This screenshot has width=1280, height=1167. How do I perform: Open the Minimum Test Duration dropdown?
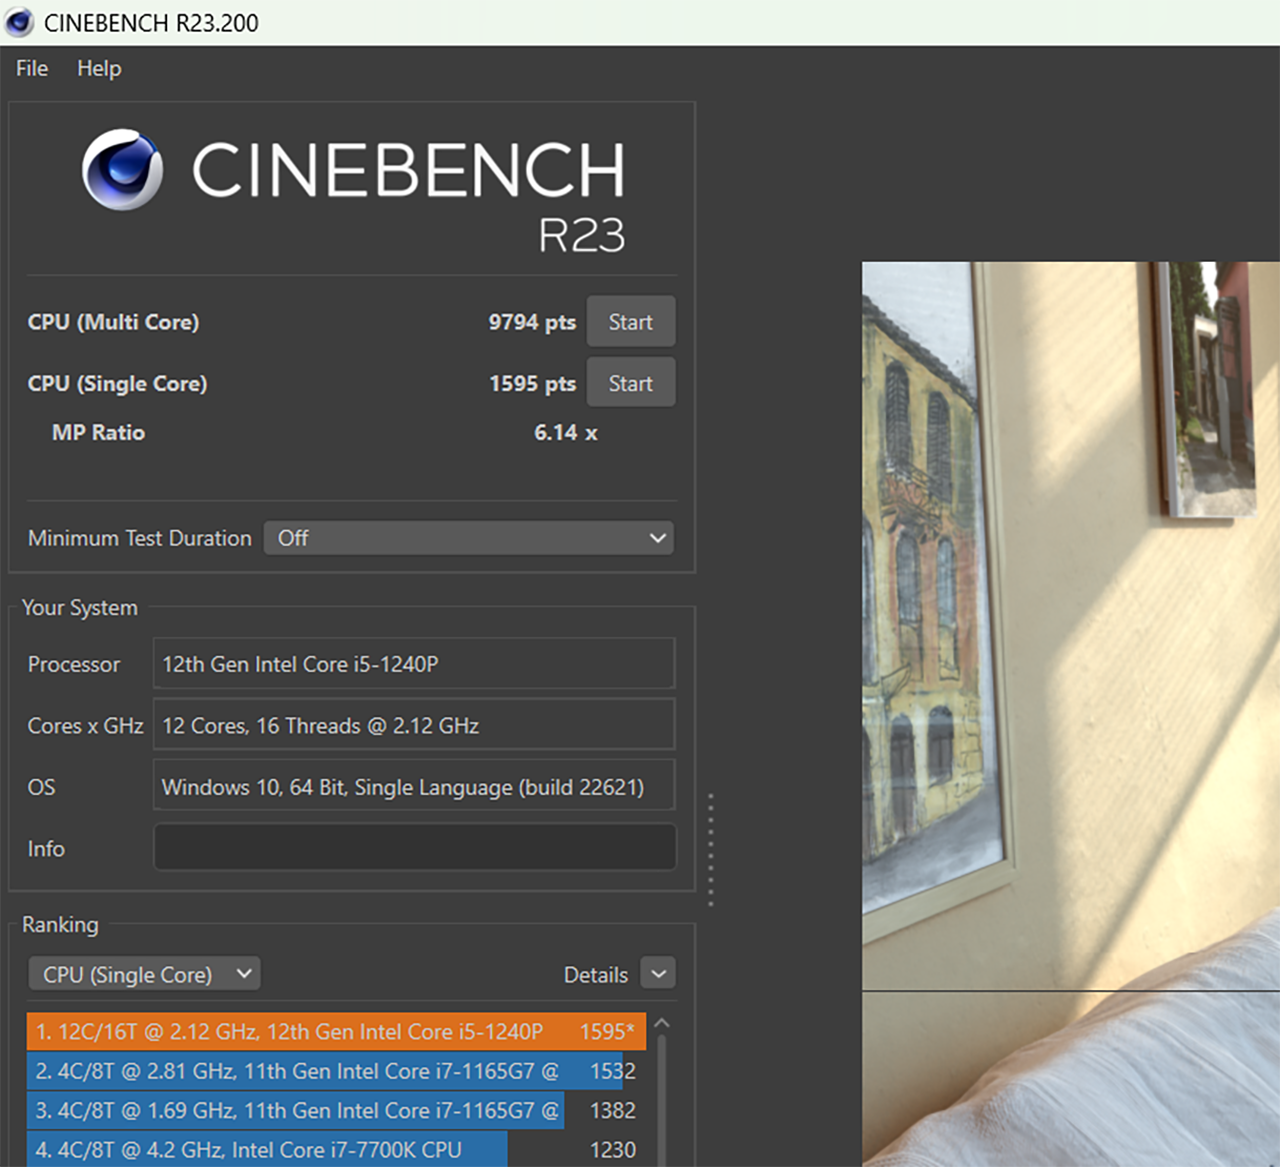469,538
